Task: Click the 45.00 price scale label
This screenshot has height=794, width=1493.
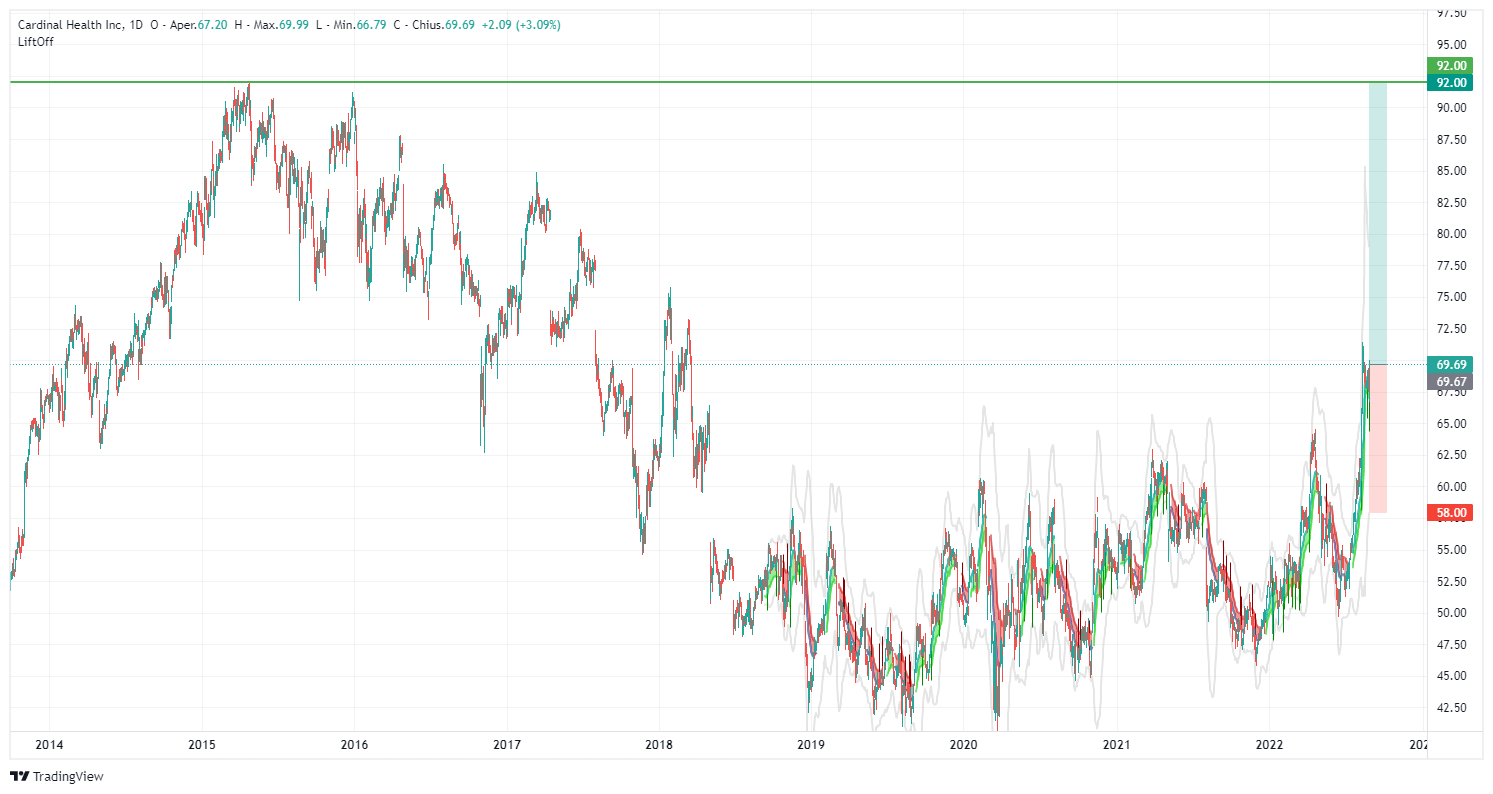Action: (x=1451, y=676)
